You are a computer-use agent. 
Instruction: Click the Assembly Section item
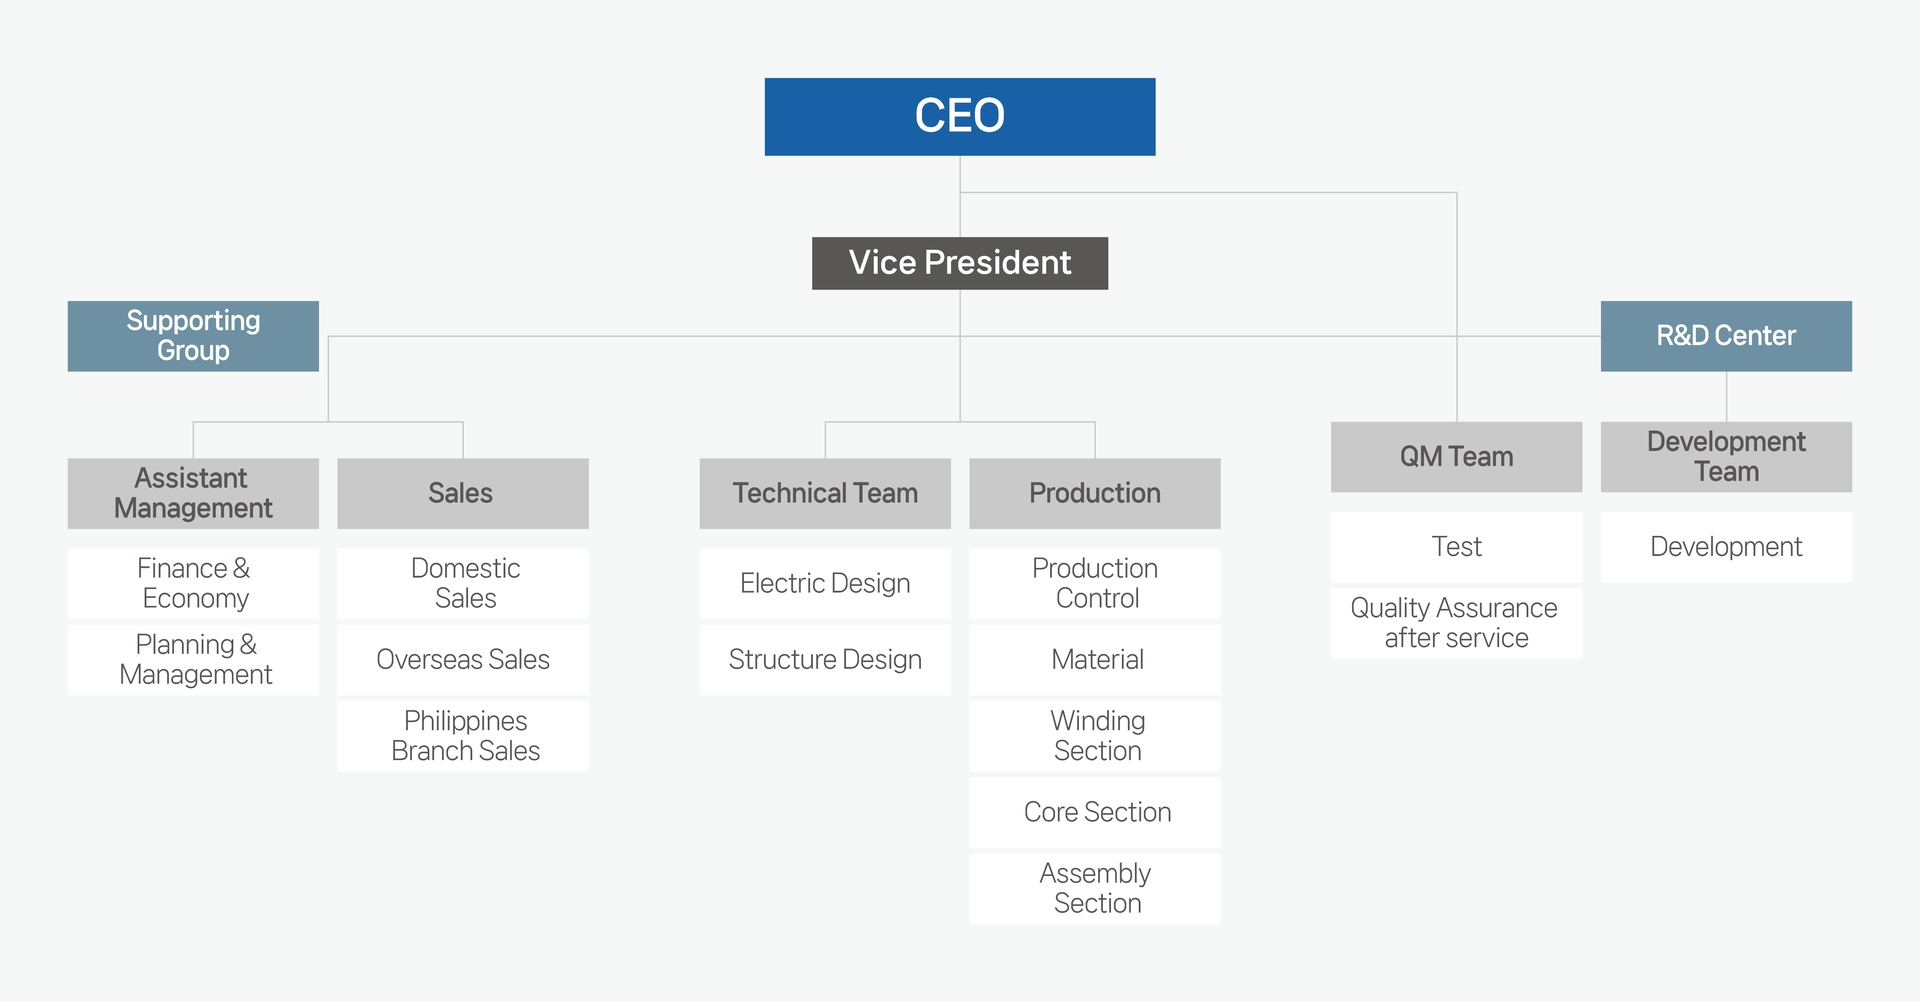1094,888
